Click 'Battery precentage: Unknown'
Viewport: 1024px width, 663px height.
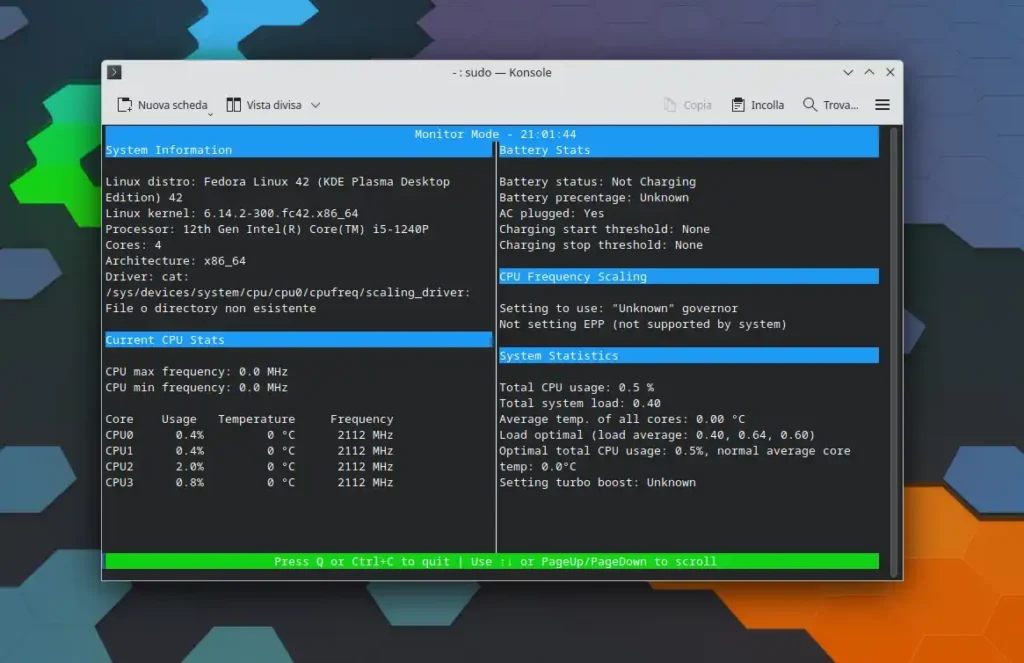(x=594, y=197)
